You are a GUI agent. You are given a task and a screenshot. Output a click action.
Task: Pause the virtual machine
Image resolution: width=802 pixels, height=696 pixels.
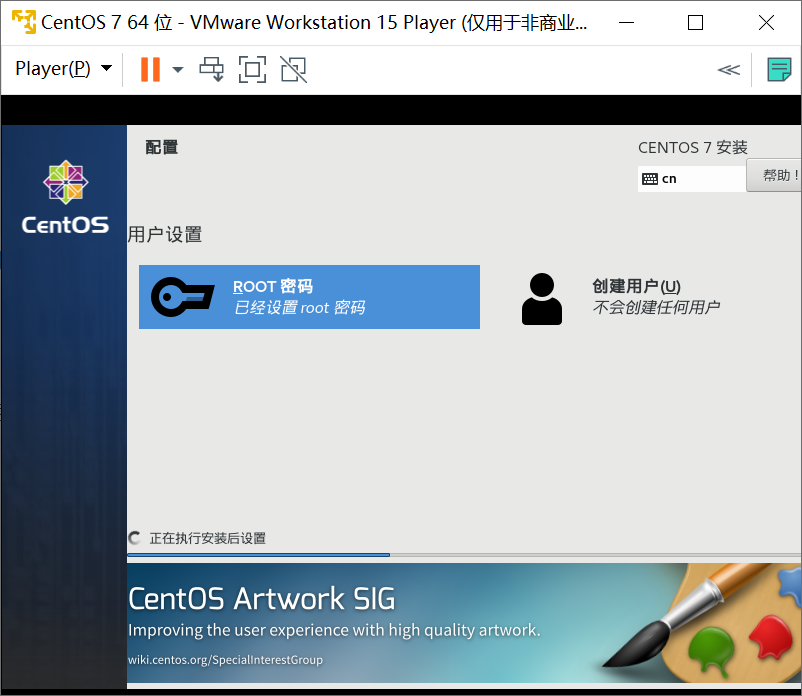click(150, 69)
